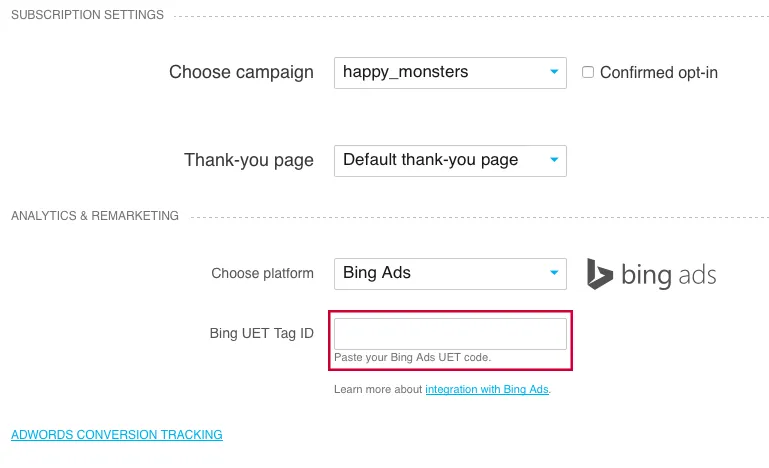The height and width of the screenshot is (468, 769).
Task: Click the Bing 'b' logo icon
Action: (599, 274)
